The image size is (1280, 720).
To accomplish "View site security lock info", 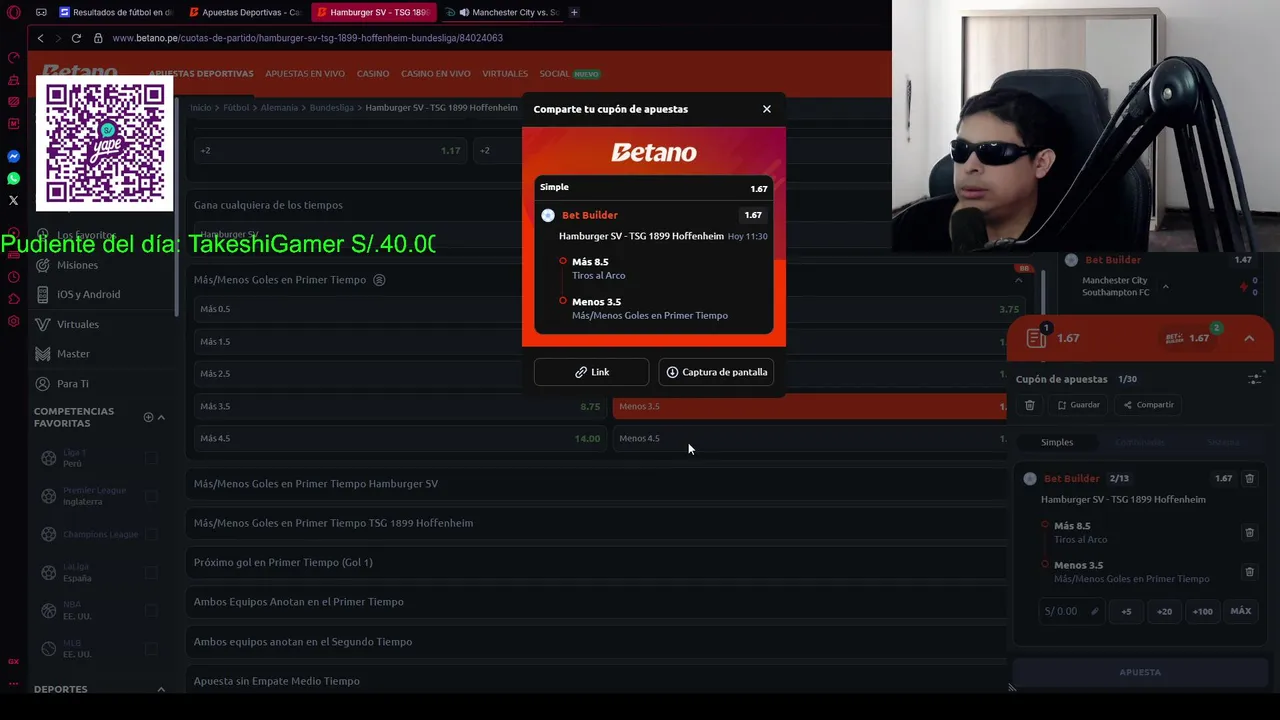I will (x=98, y=38).
